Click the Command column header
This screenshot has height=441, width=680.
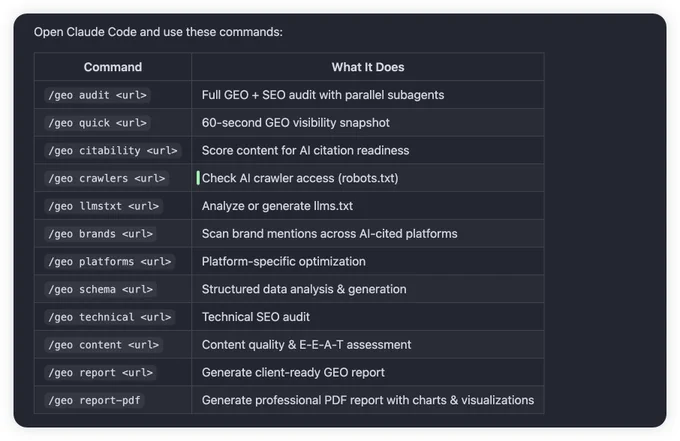pyautogui.click(x=113, y=67)
